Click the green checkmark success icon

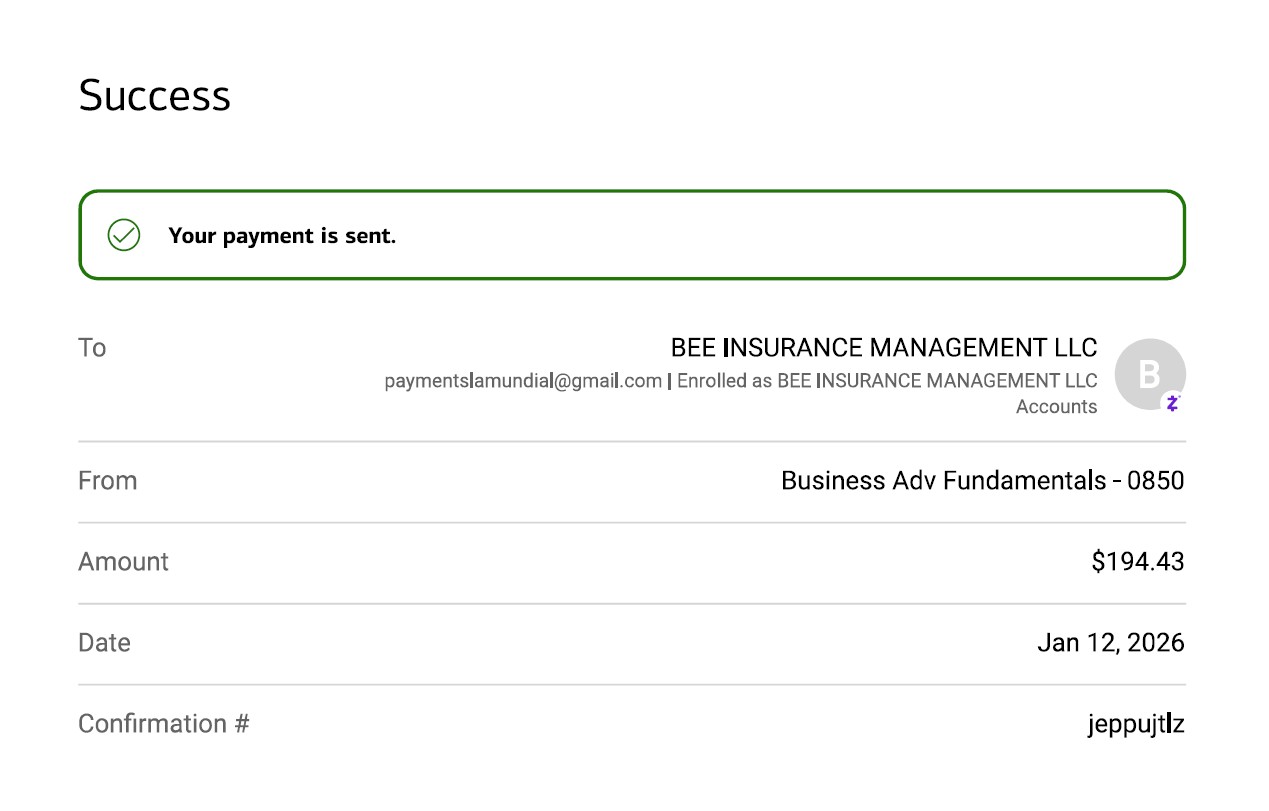click(x=124, y=235)
